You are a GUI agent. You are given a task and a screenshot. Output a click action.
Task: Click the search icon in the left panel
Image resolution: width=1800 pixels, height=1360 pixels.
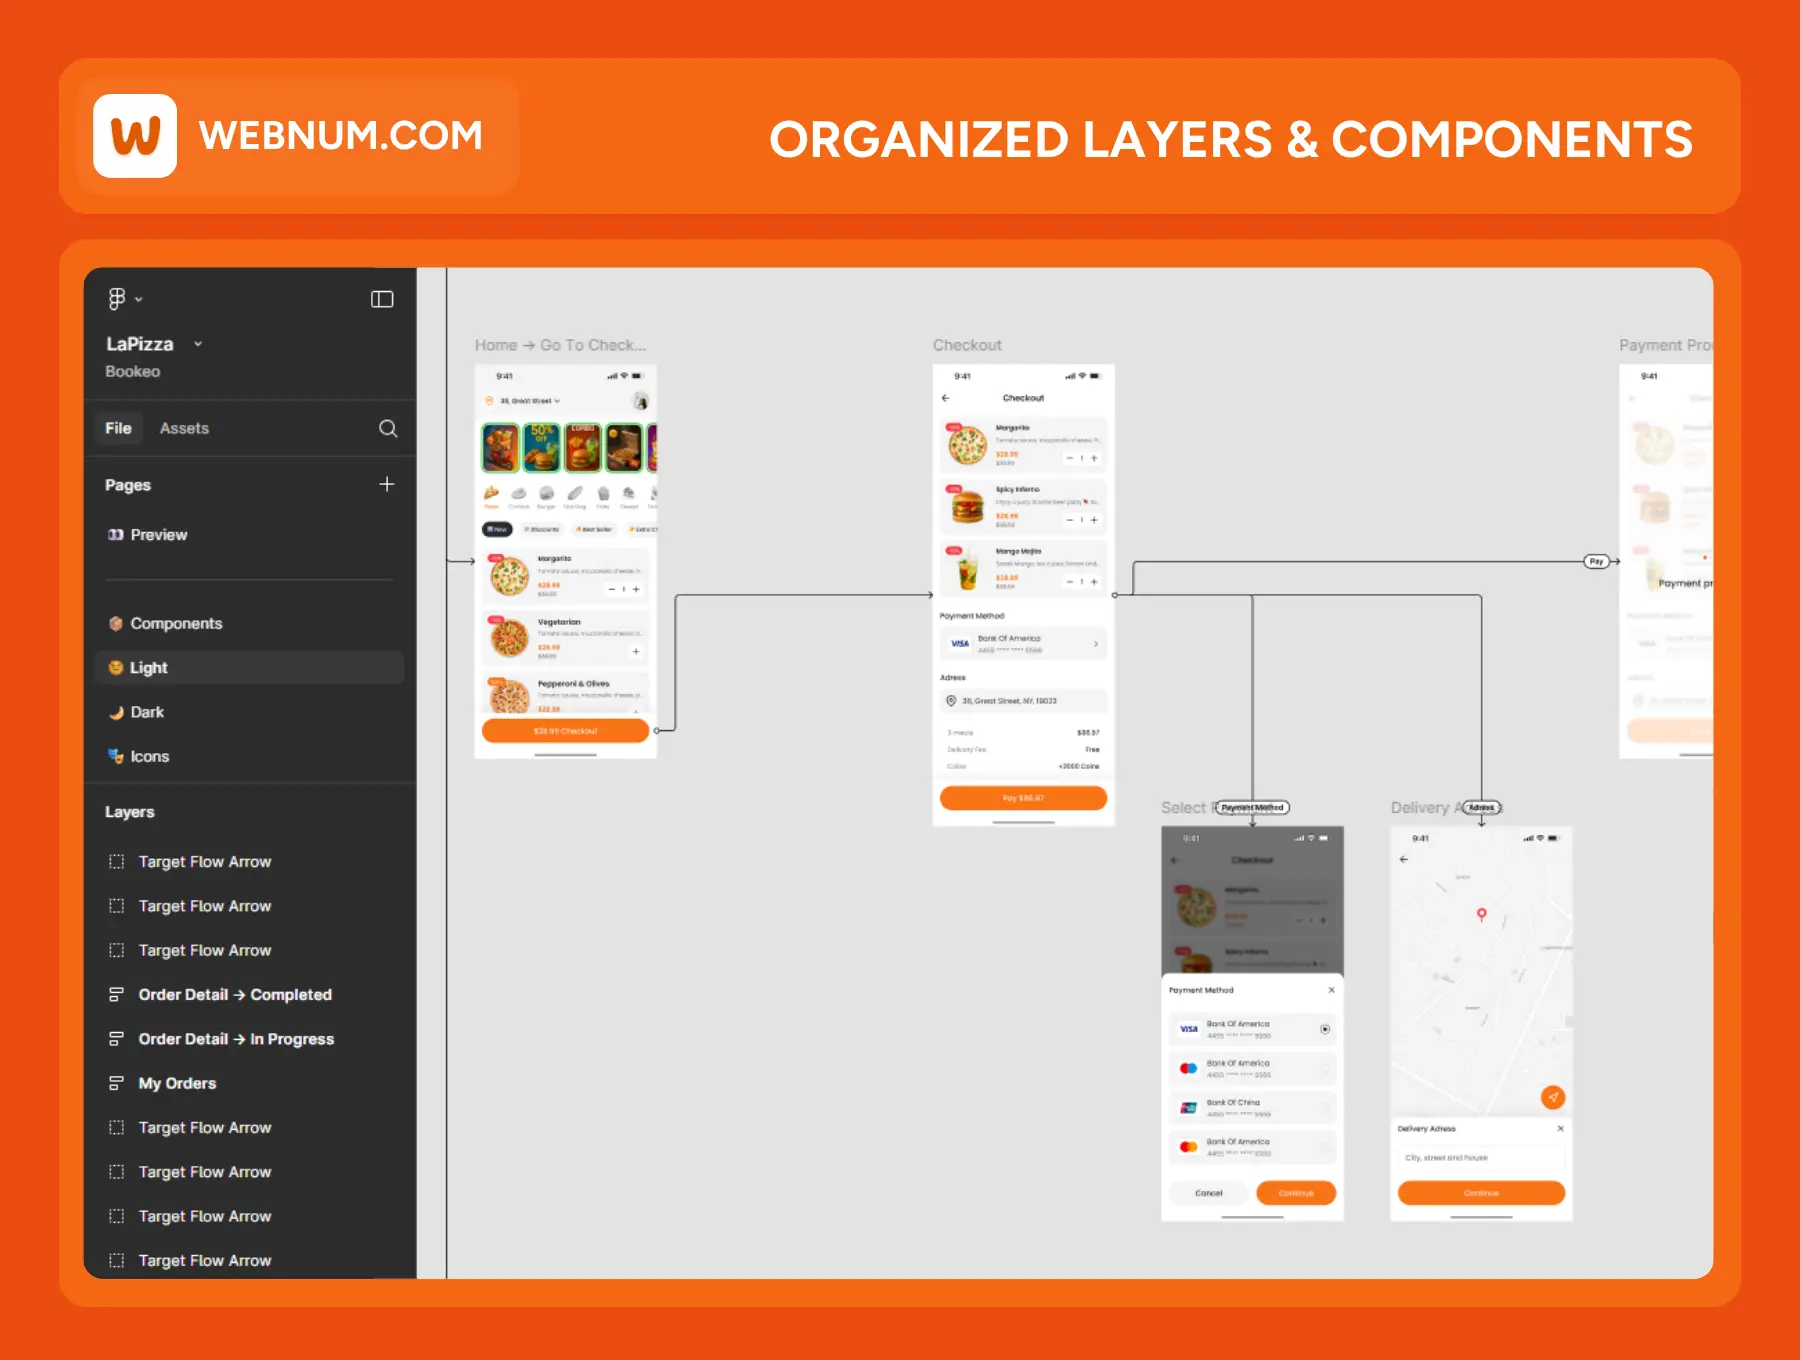(388, 429)
